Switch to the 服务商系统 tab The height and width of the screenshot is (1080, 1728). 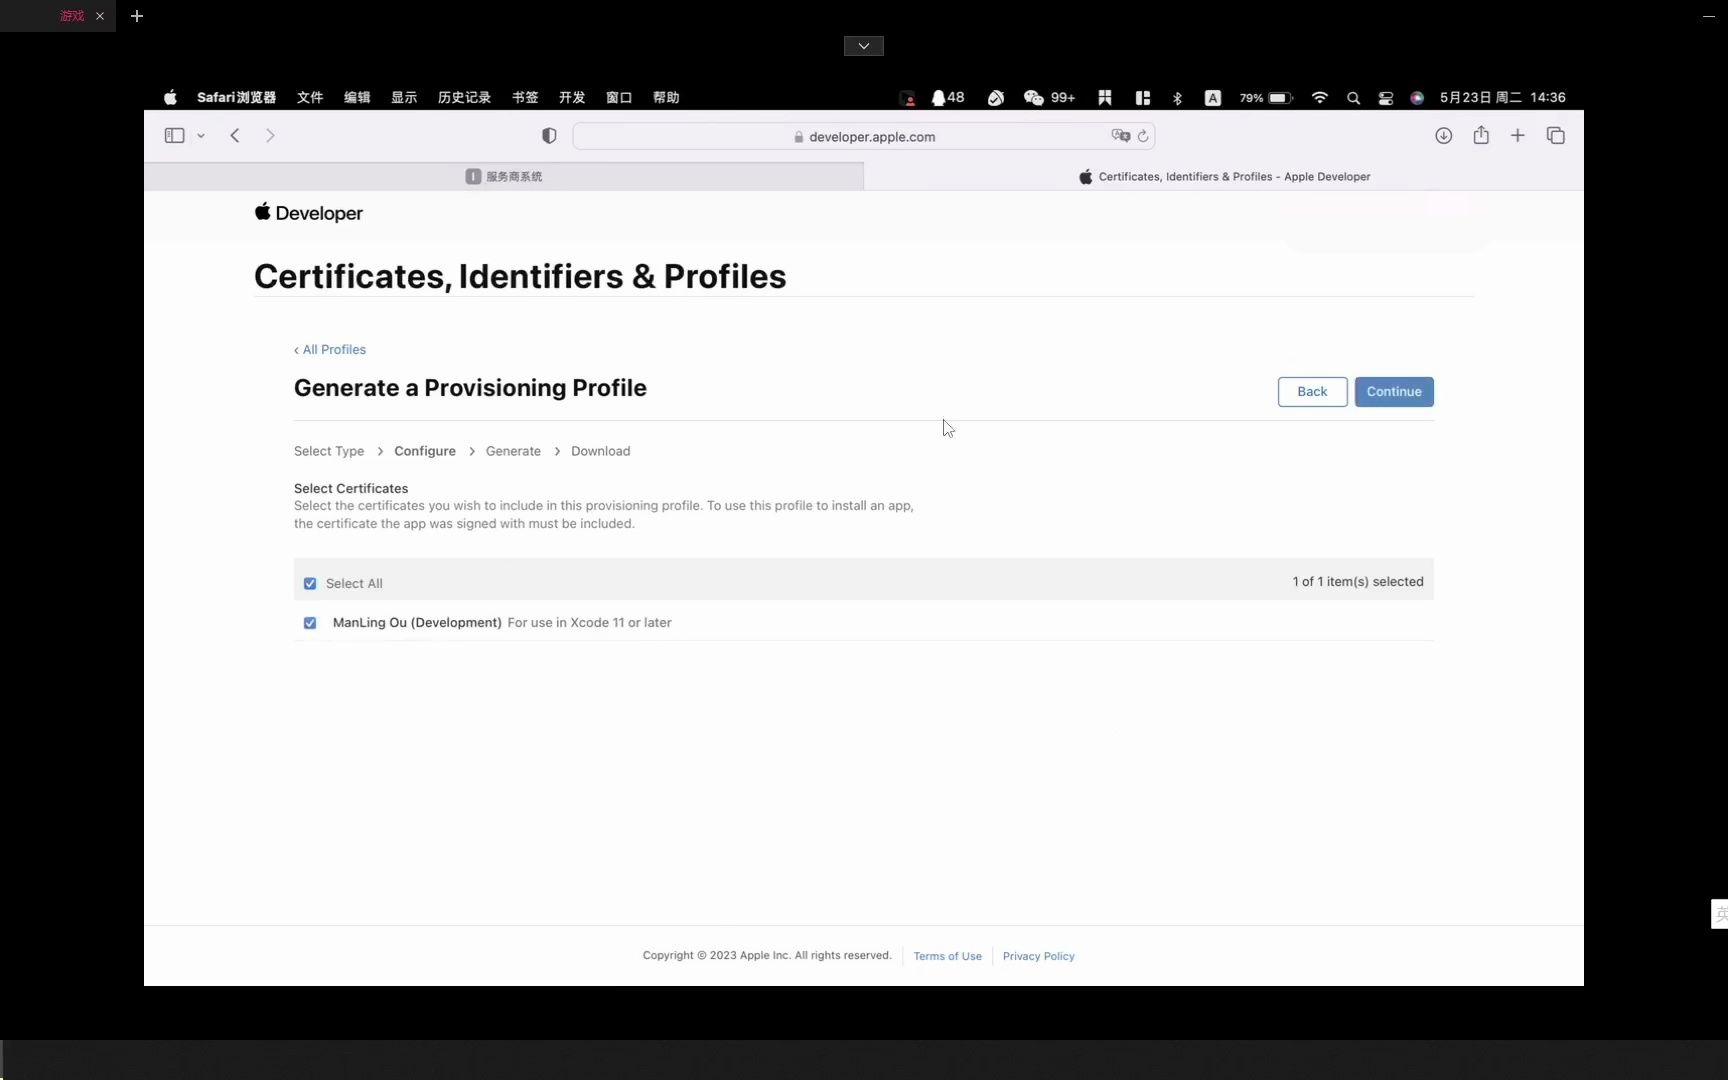pos(504,176)
